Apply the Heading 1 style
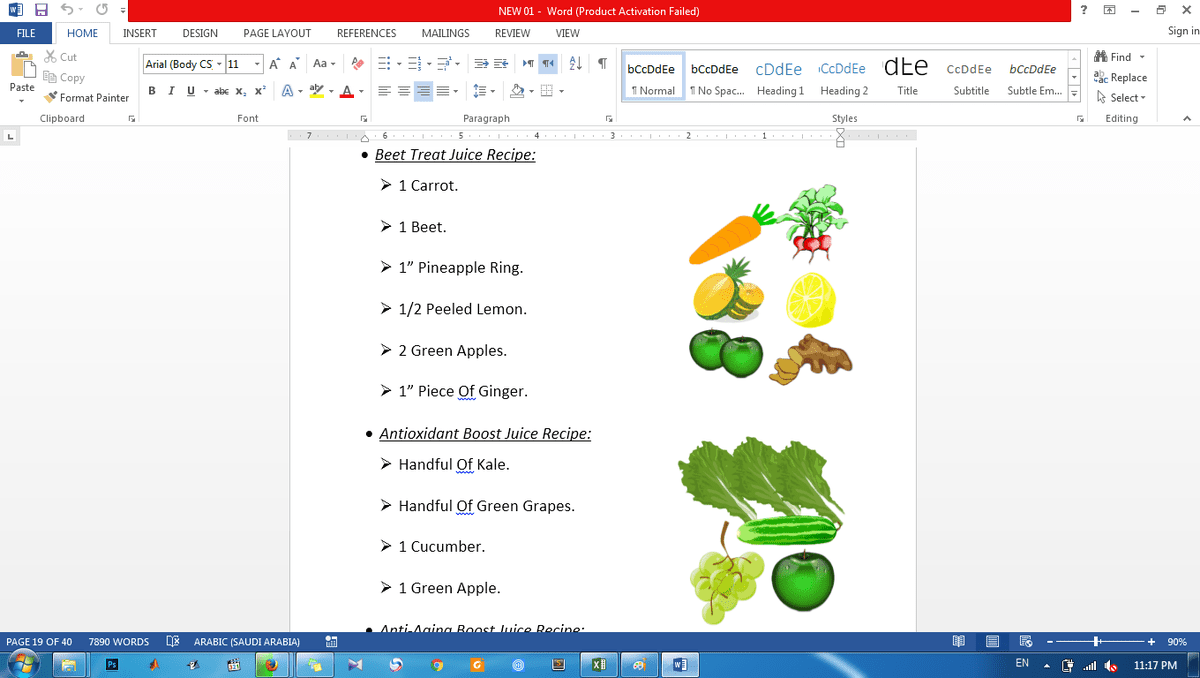 click(780, 78)
